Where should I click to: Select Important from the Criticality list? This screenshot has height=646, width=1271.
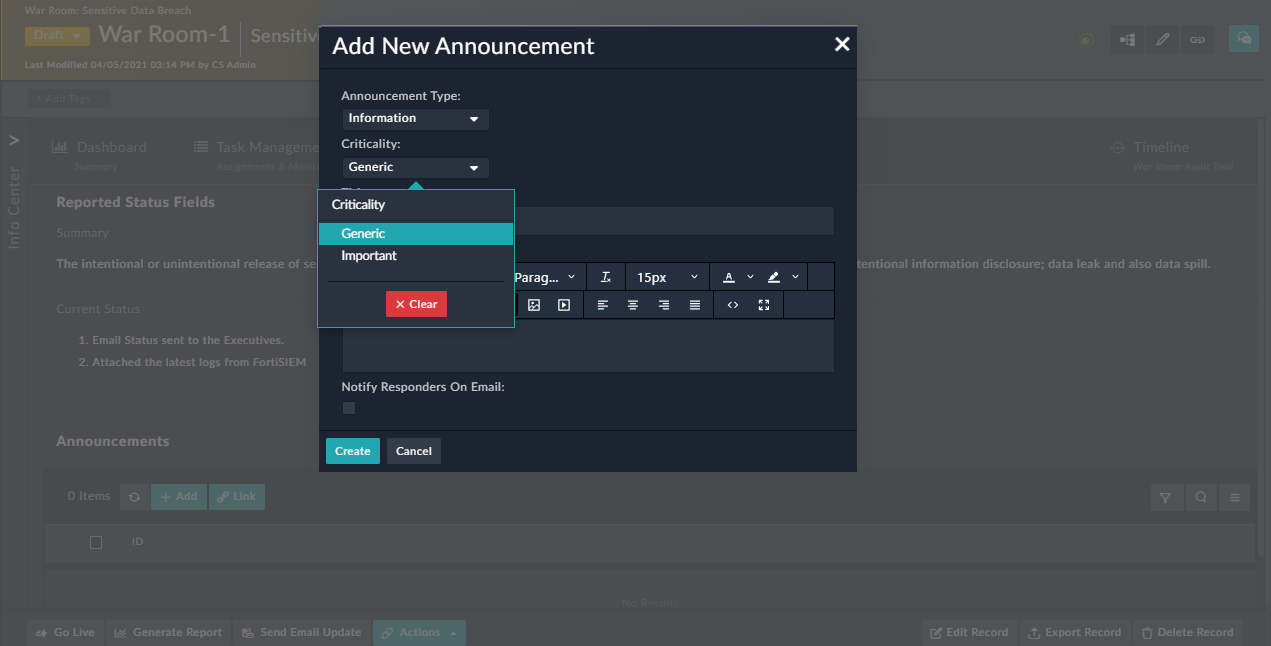click(369, 255)
